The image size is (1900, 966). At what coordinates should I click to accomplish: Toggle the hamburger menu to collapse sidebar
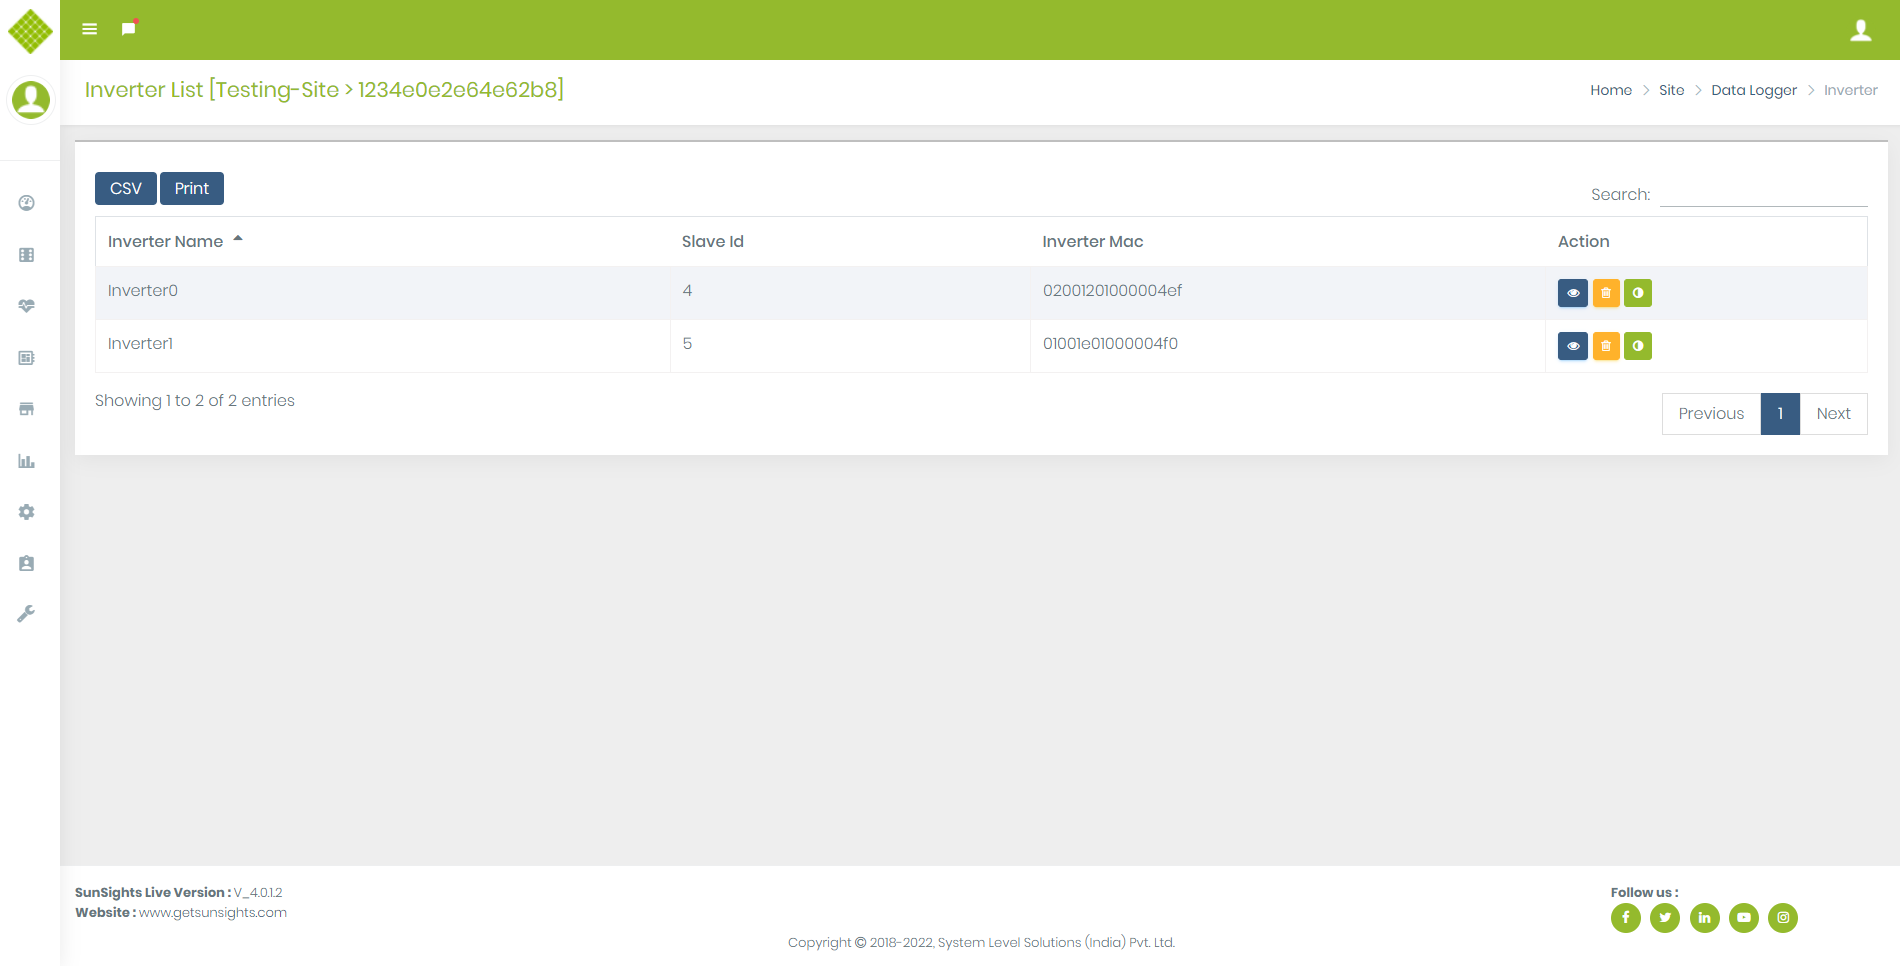coord(90,29)
